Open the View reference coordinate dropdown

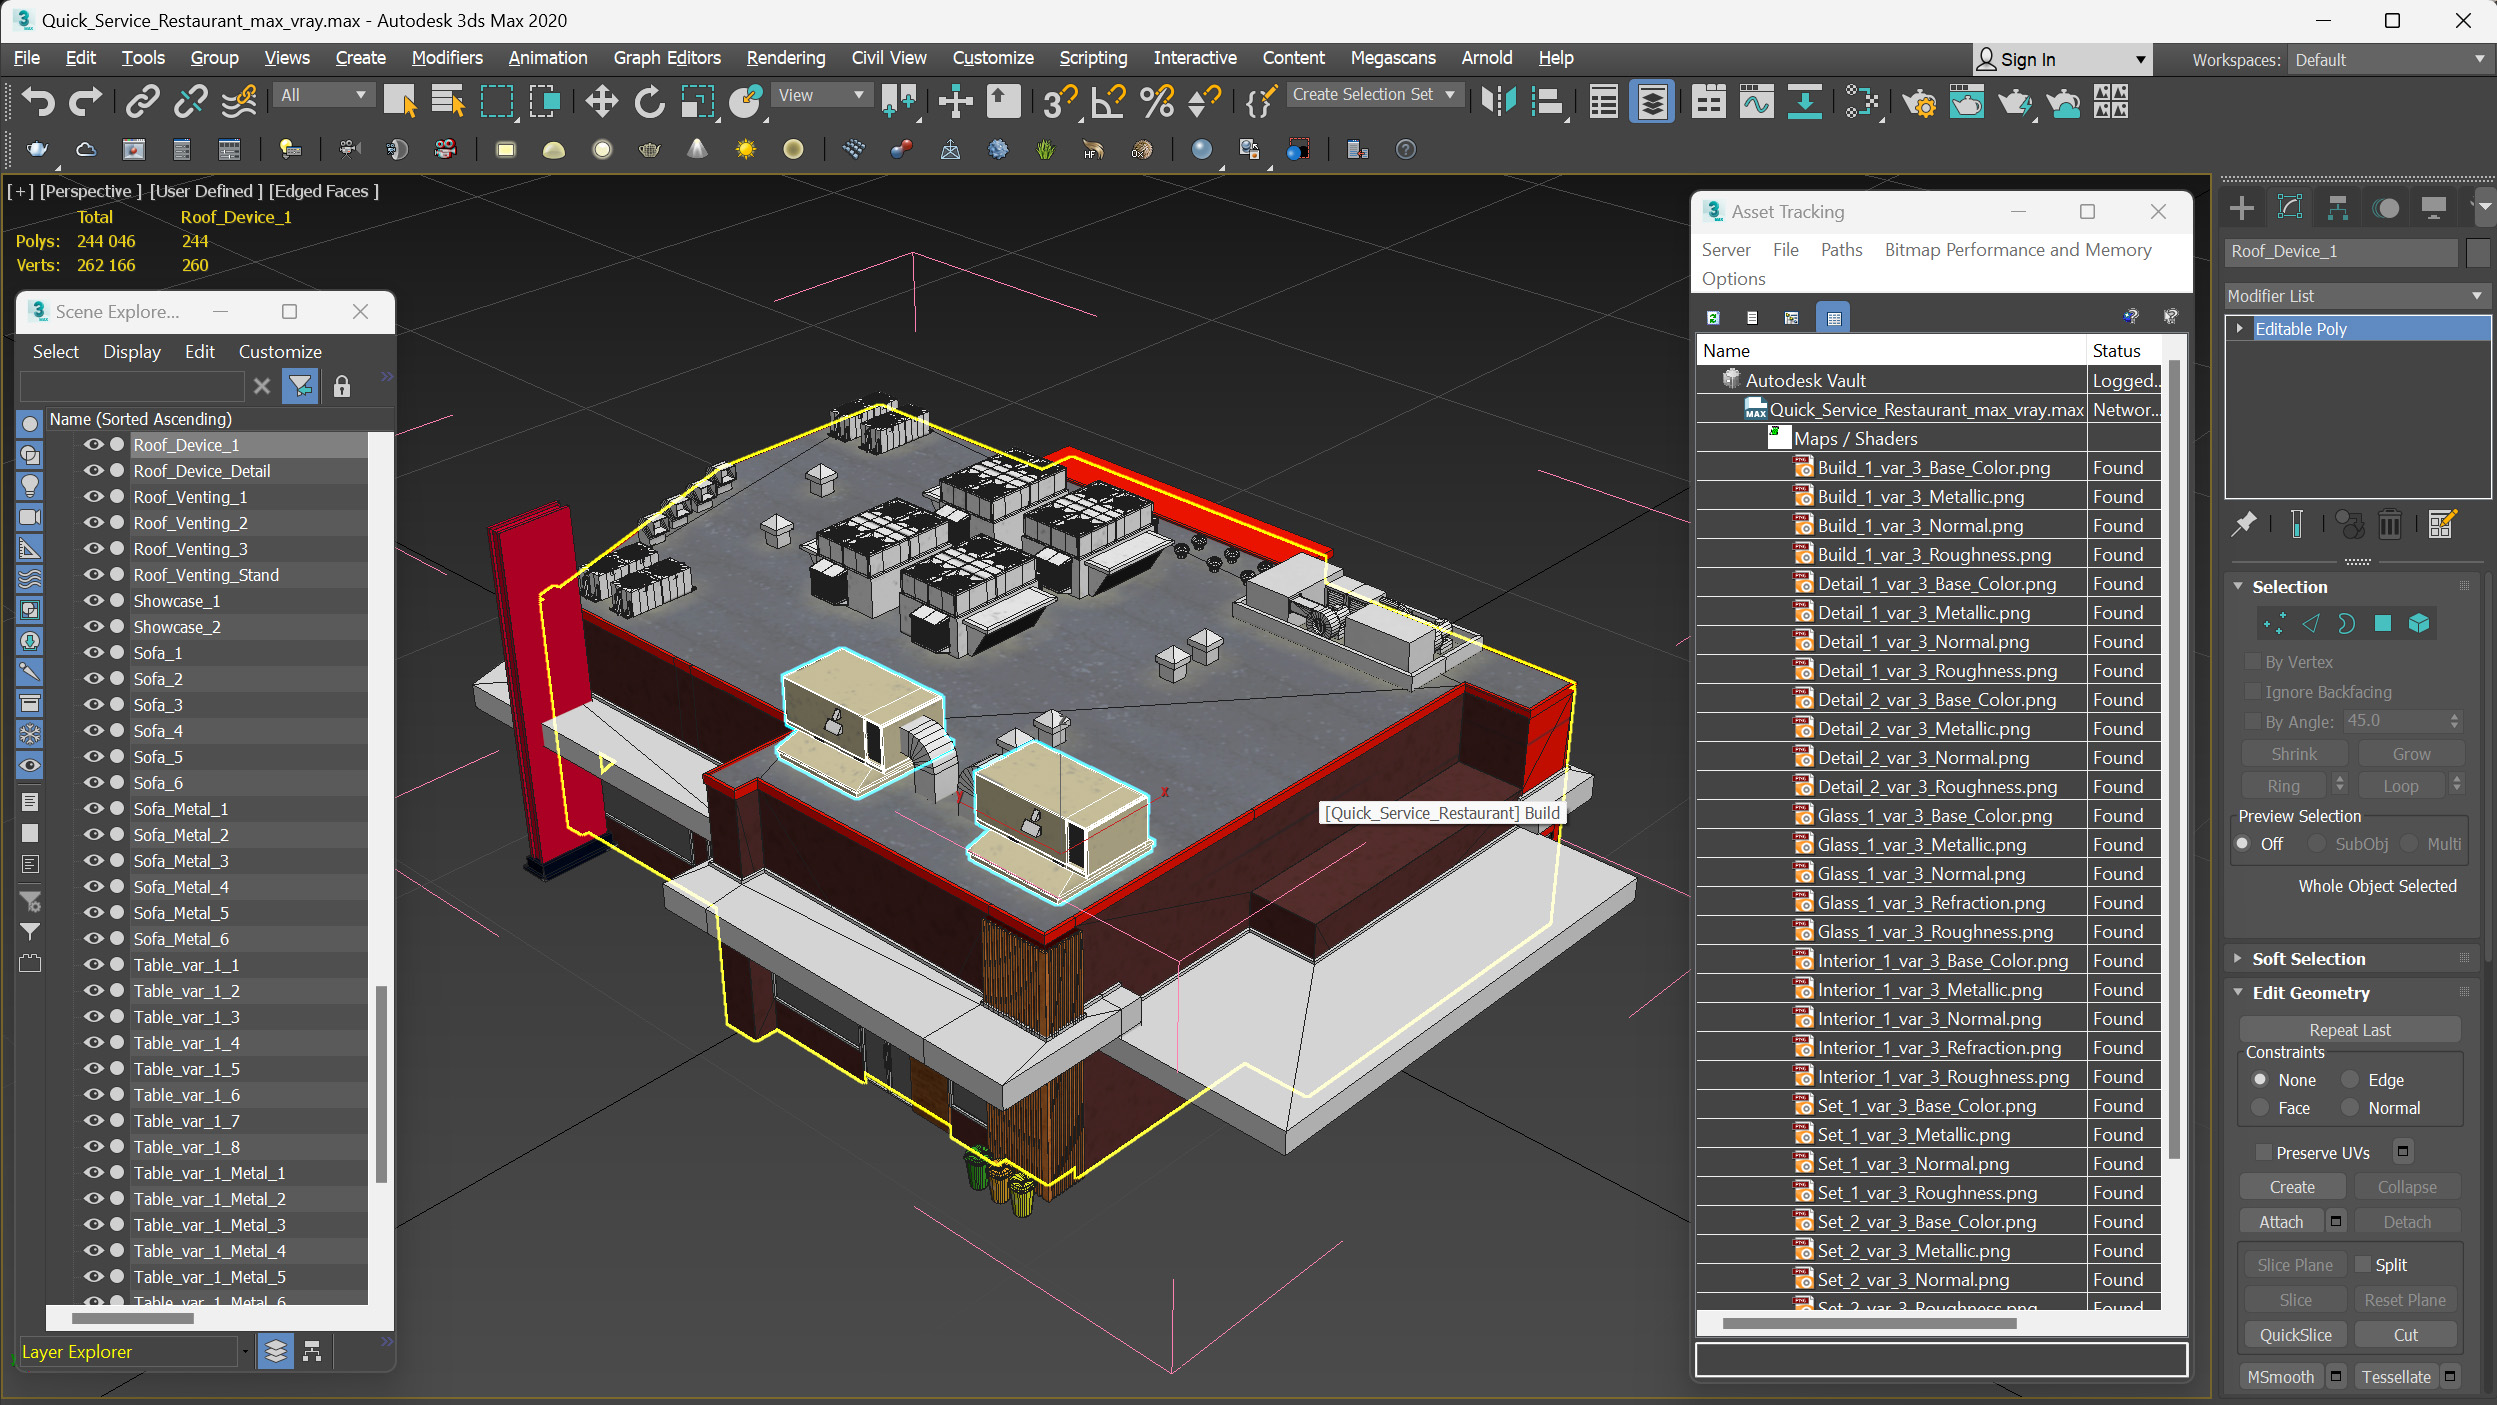pos(821,95)
